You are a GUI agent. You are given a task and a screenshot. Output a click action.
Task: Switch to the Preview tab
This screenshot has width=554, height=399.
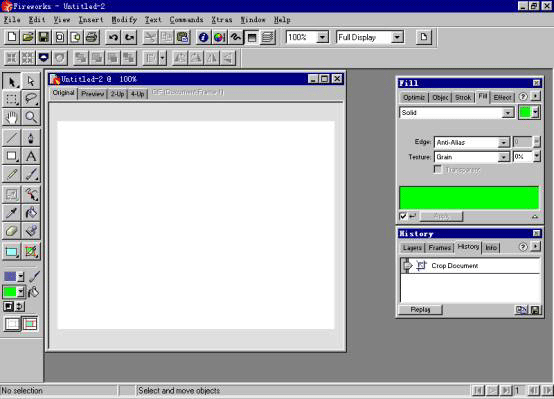pyautogui.click(x=92, y=94)
